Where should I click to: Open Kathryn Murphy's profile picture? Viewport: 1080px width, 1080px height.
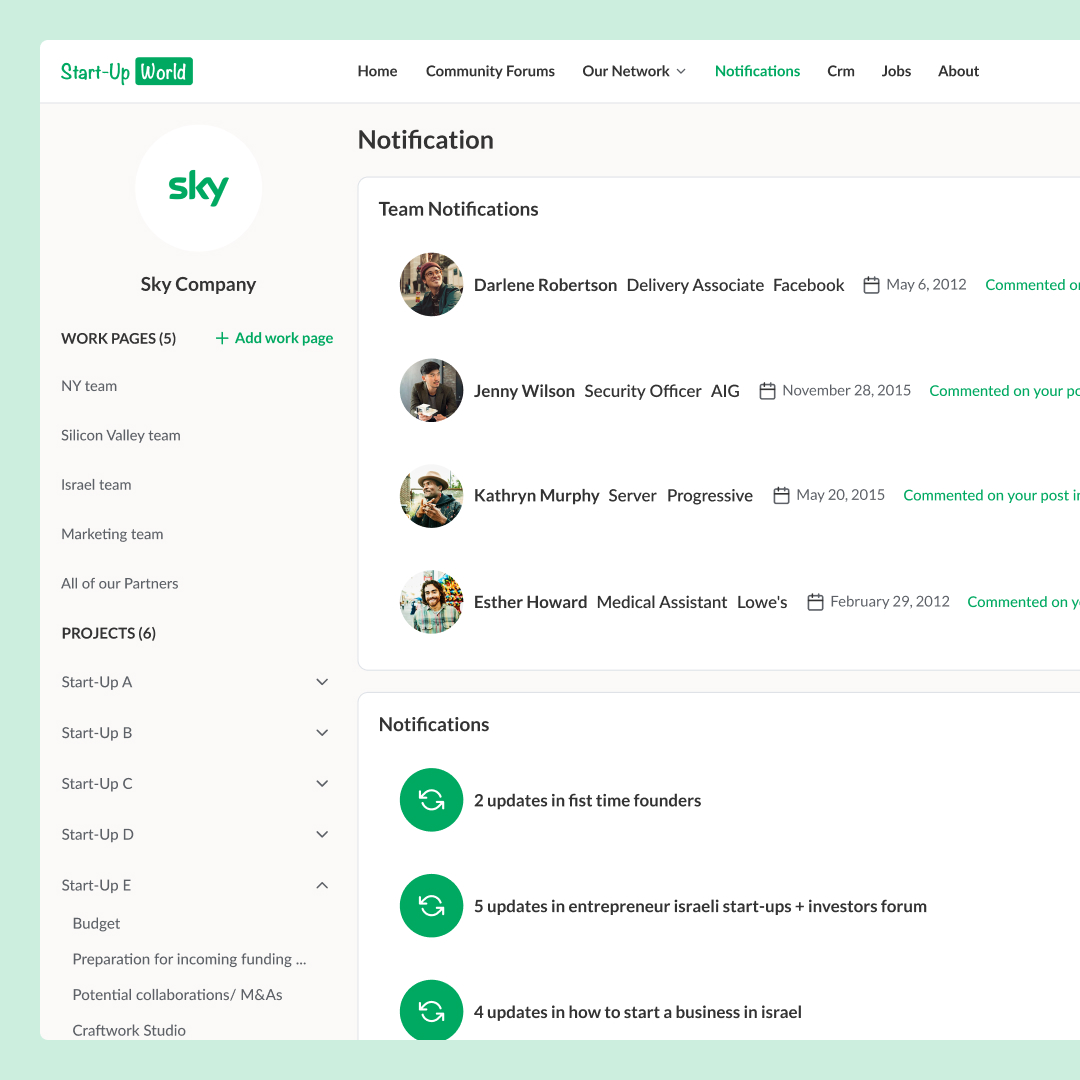431,496
